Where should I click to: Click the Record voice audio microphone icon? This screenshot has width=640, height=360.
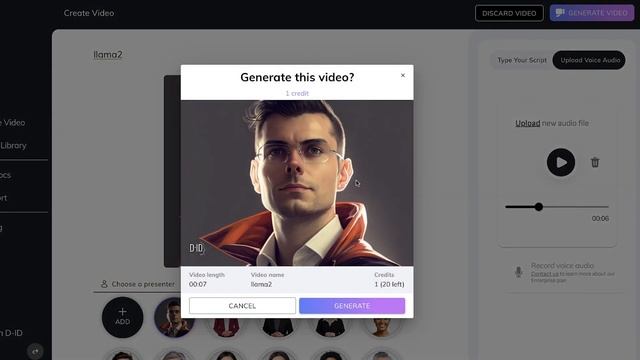518,272
